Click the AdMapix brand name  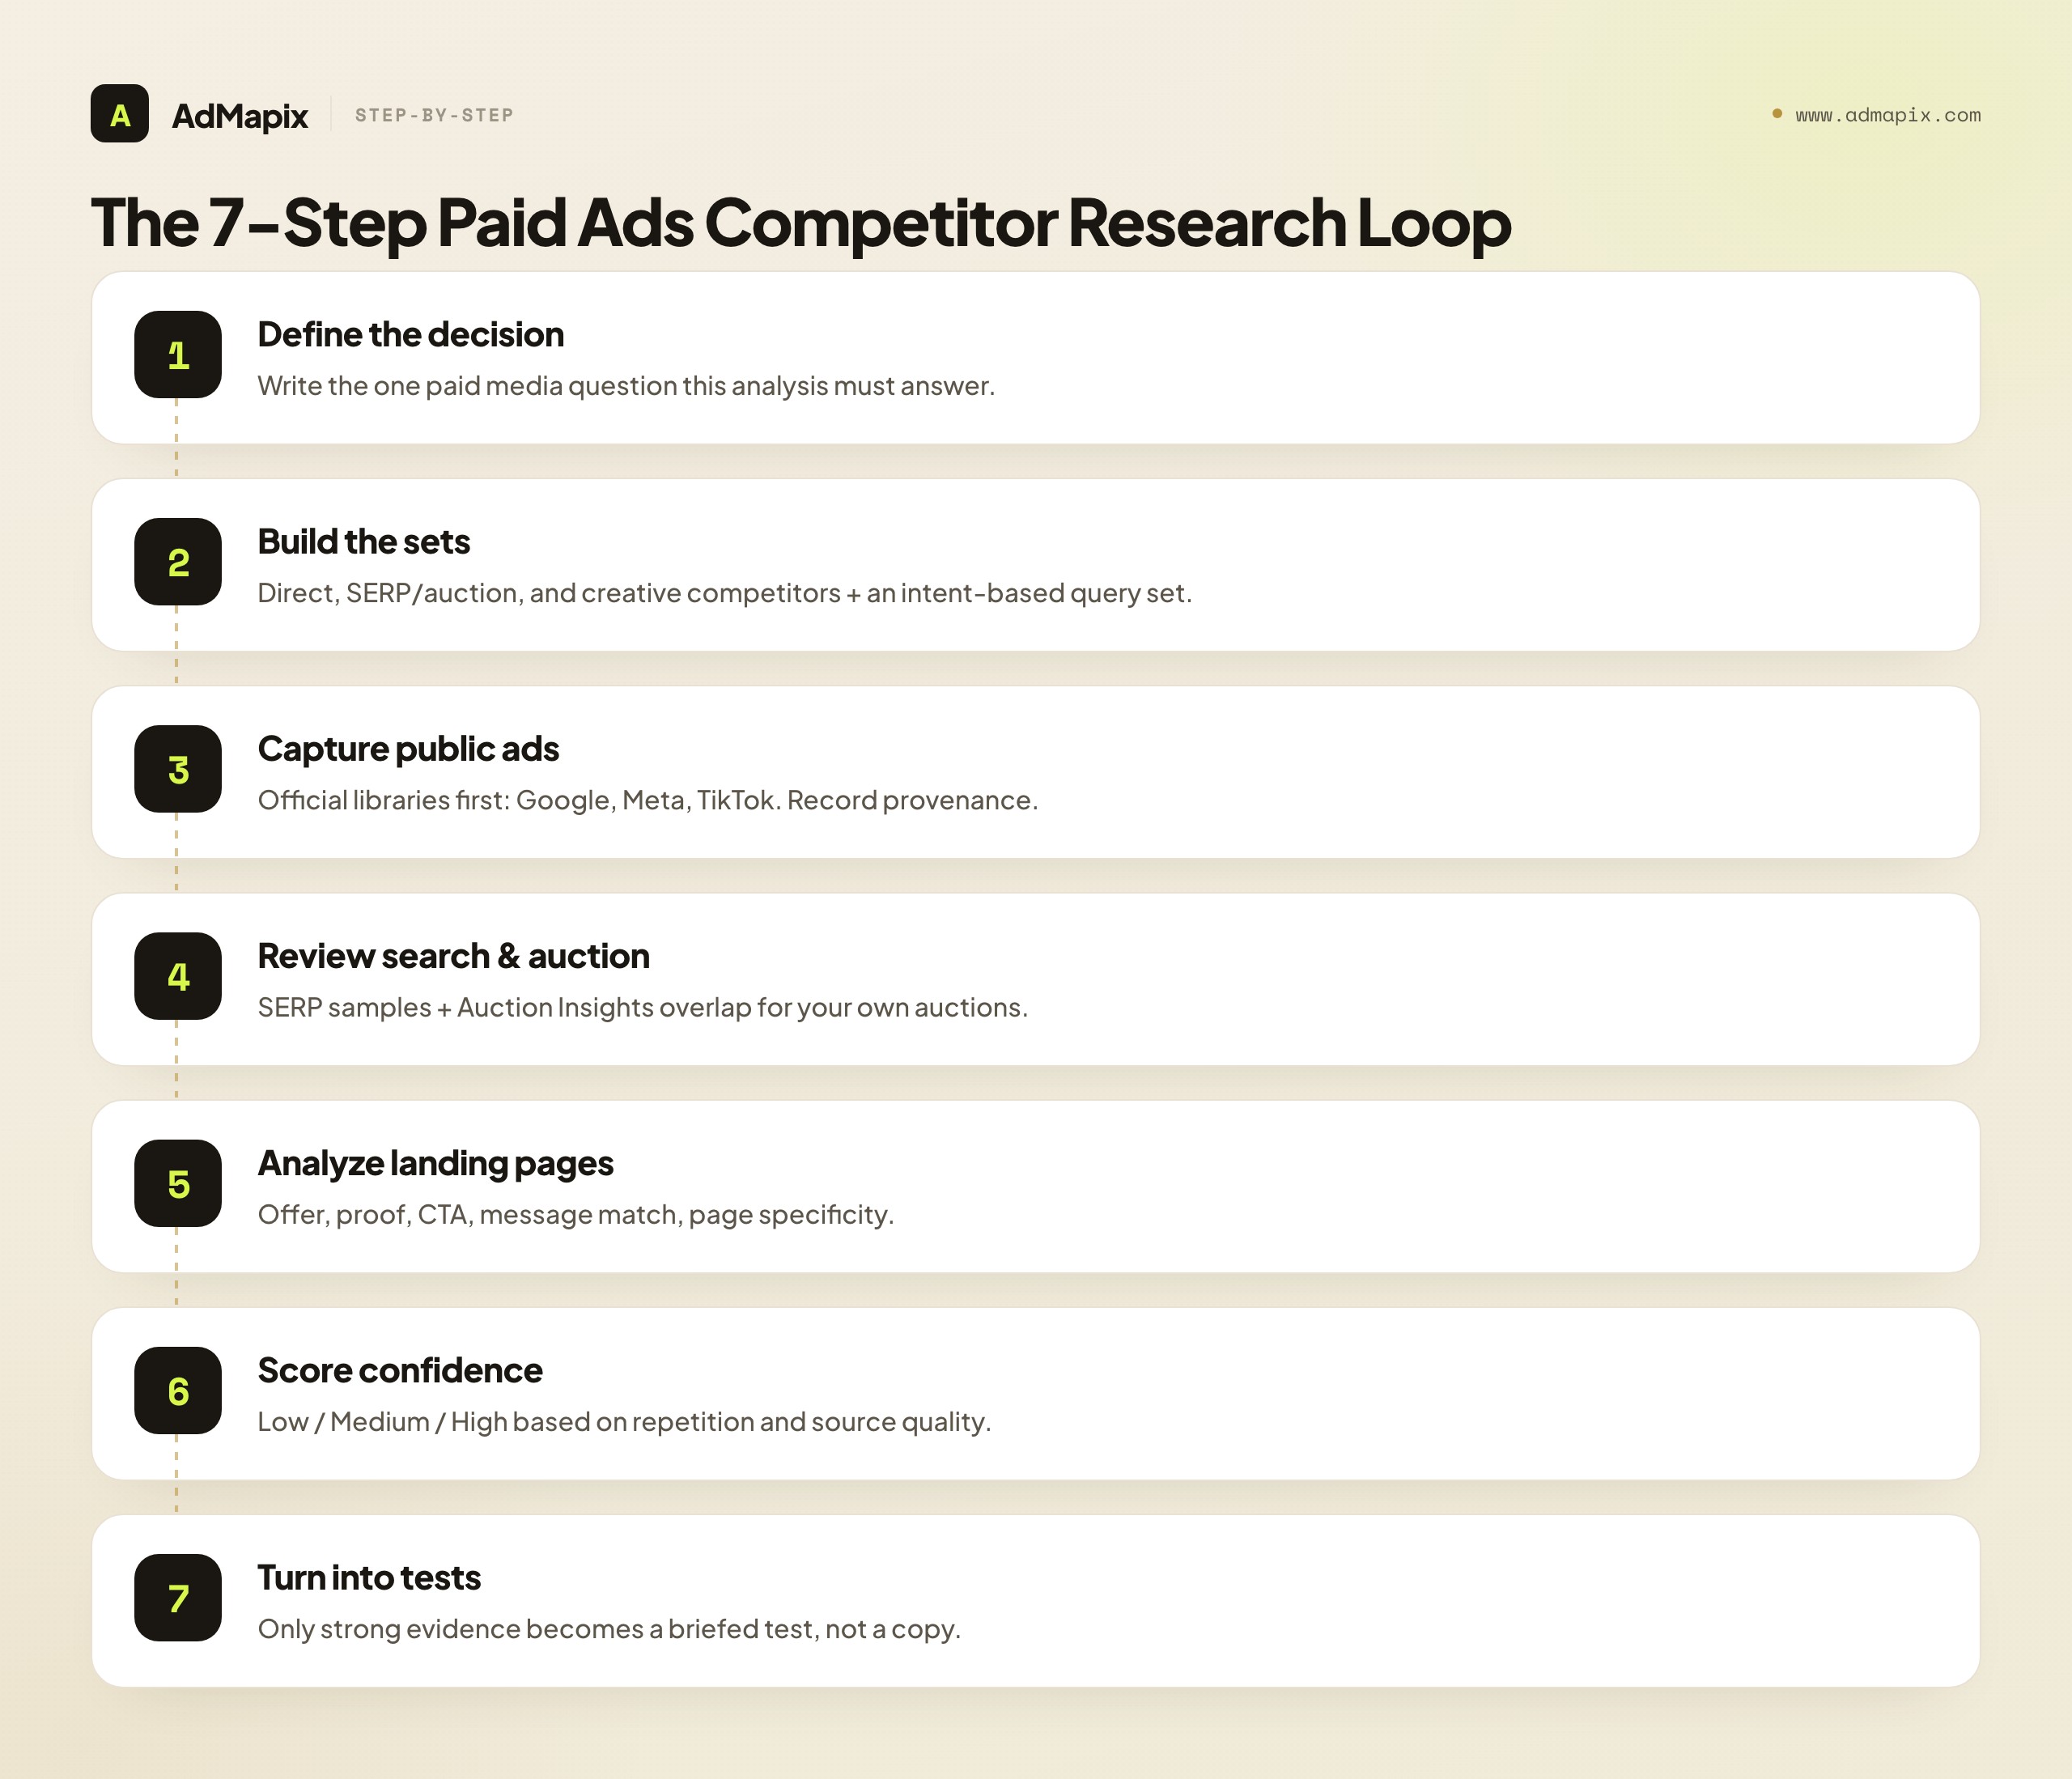tap(240, 116)
